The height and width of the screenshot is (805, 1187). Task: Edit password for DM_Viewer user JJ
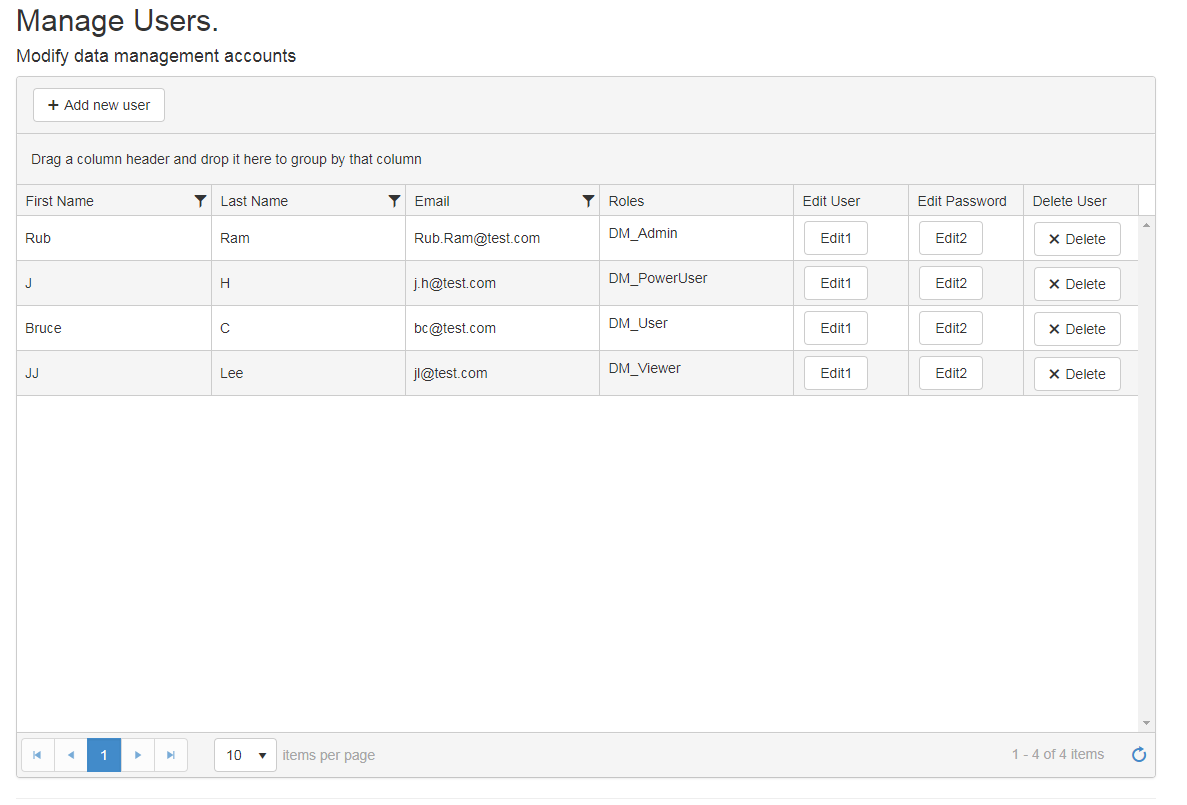tap(950, 373)
